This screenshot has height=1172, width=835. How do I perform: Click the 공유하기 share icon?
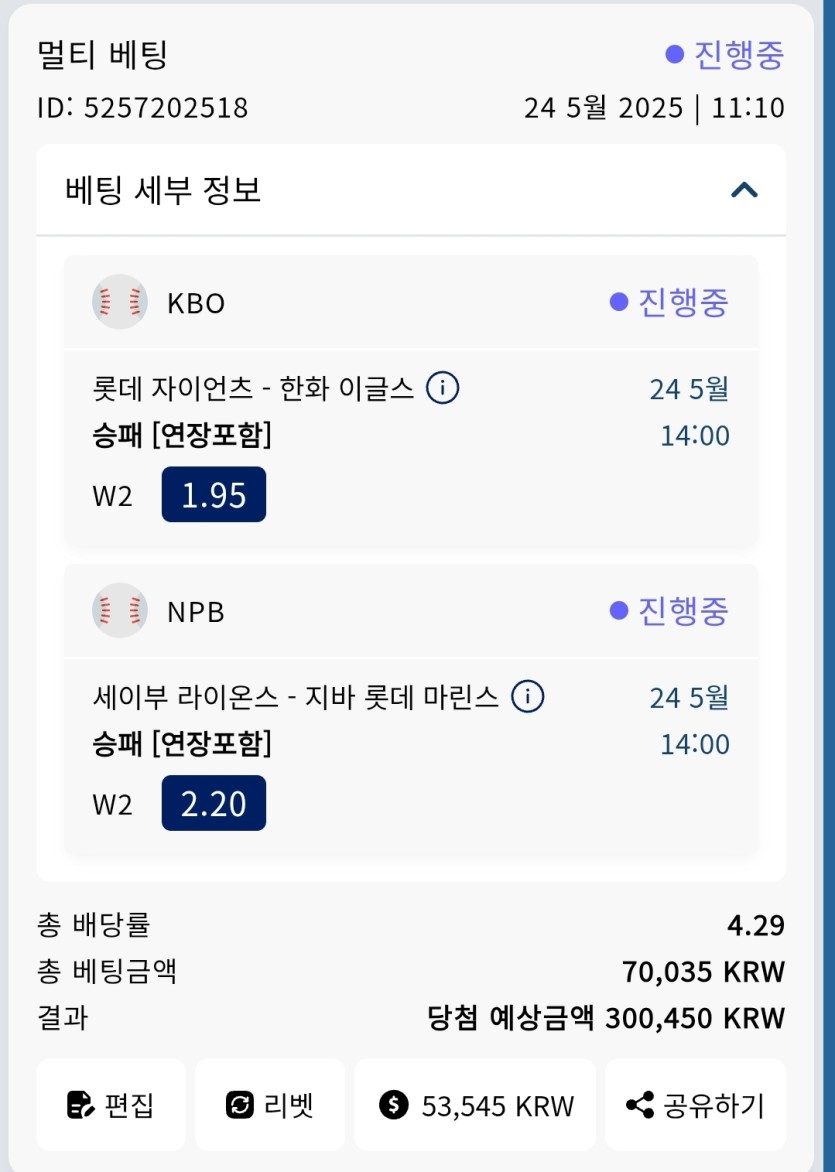(x=640, y=1105)
